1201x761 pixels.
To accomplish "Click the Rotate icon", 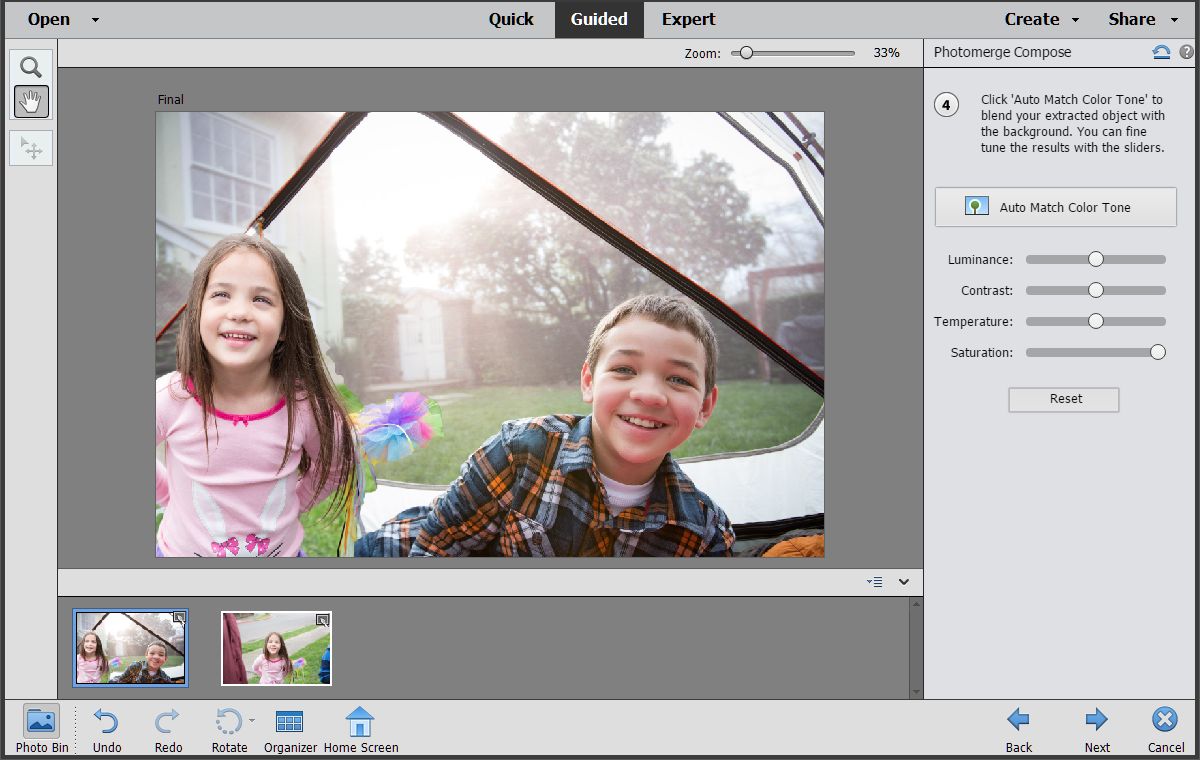I will tap(228, 722).
